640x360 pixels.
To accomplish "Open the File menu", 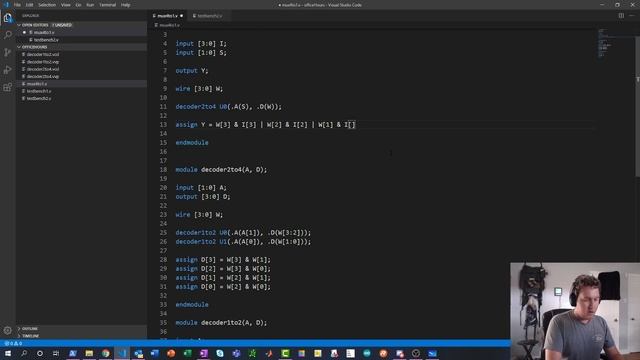I will 17,5.
